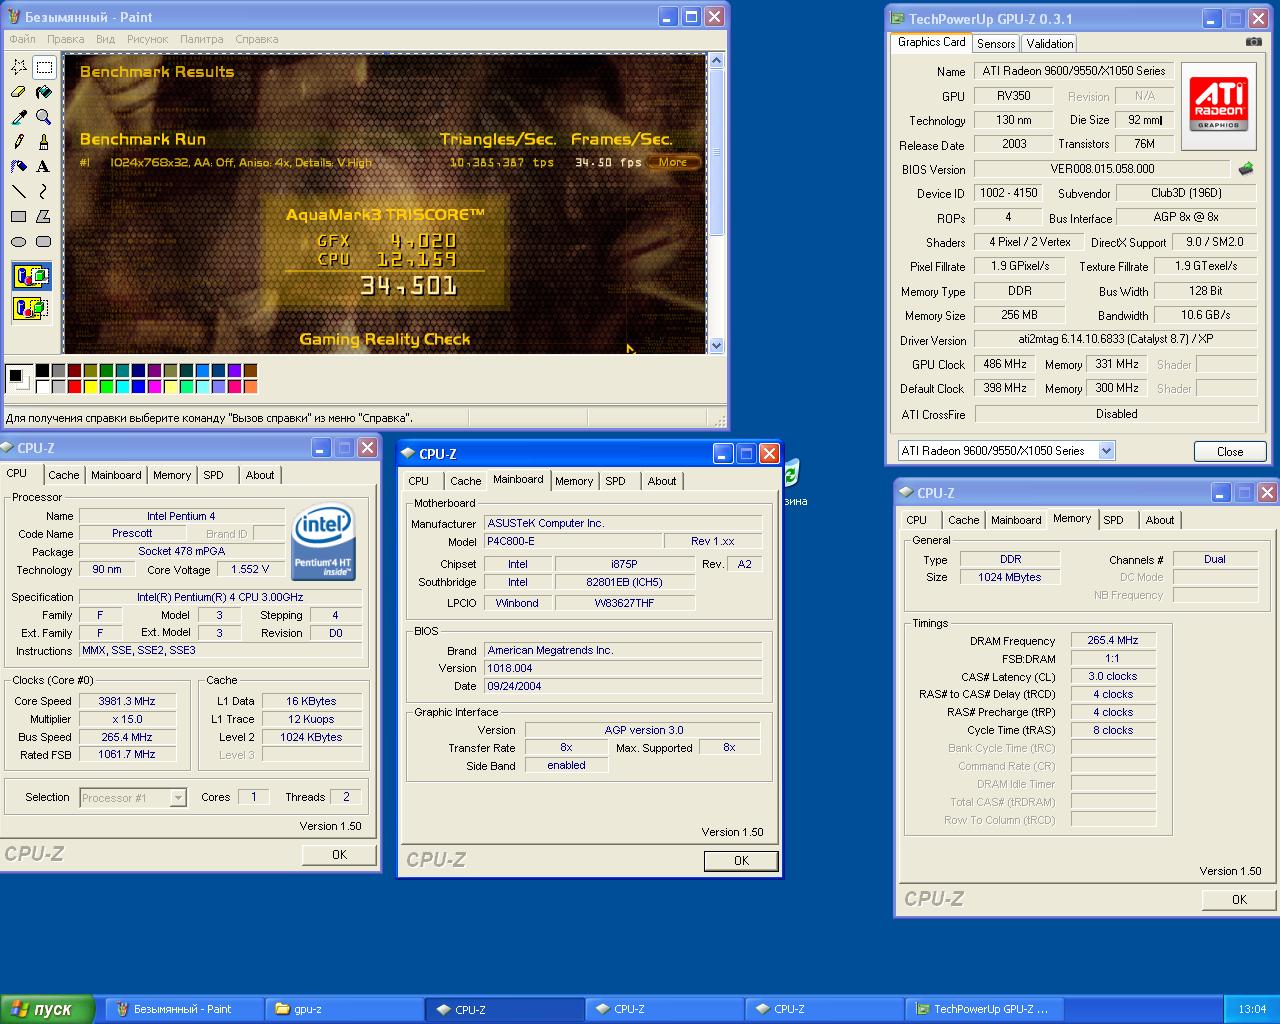
Task: Select the Text tool marked A
Action: pyautogui.click(x=44, y=167)
